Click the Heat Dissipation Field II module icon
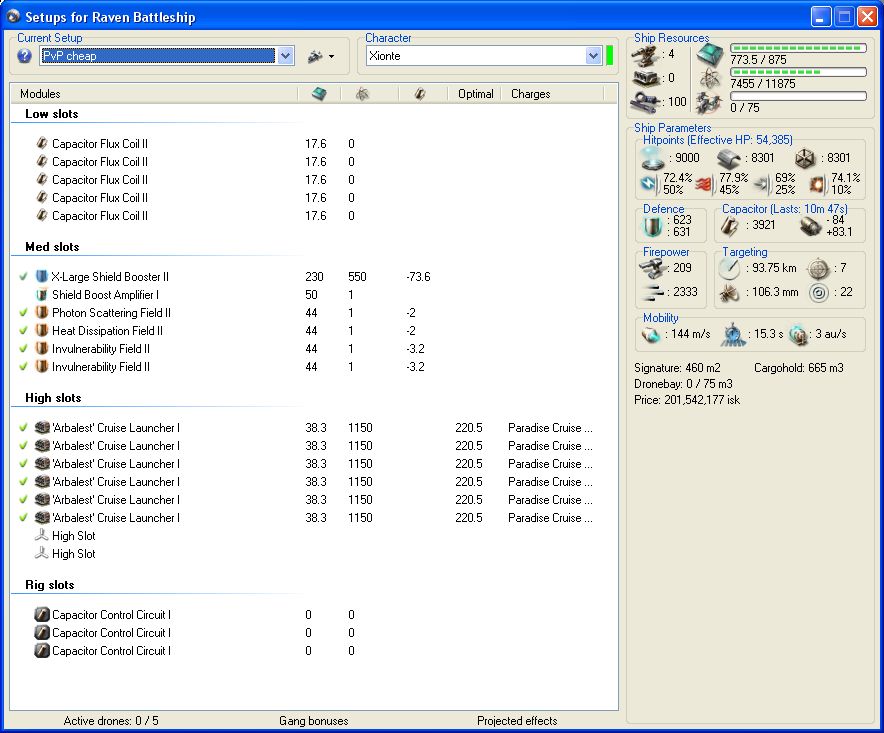This screenshot has height=733, width=884. click(x=42, y=330)
